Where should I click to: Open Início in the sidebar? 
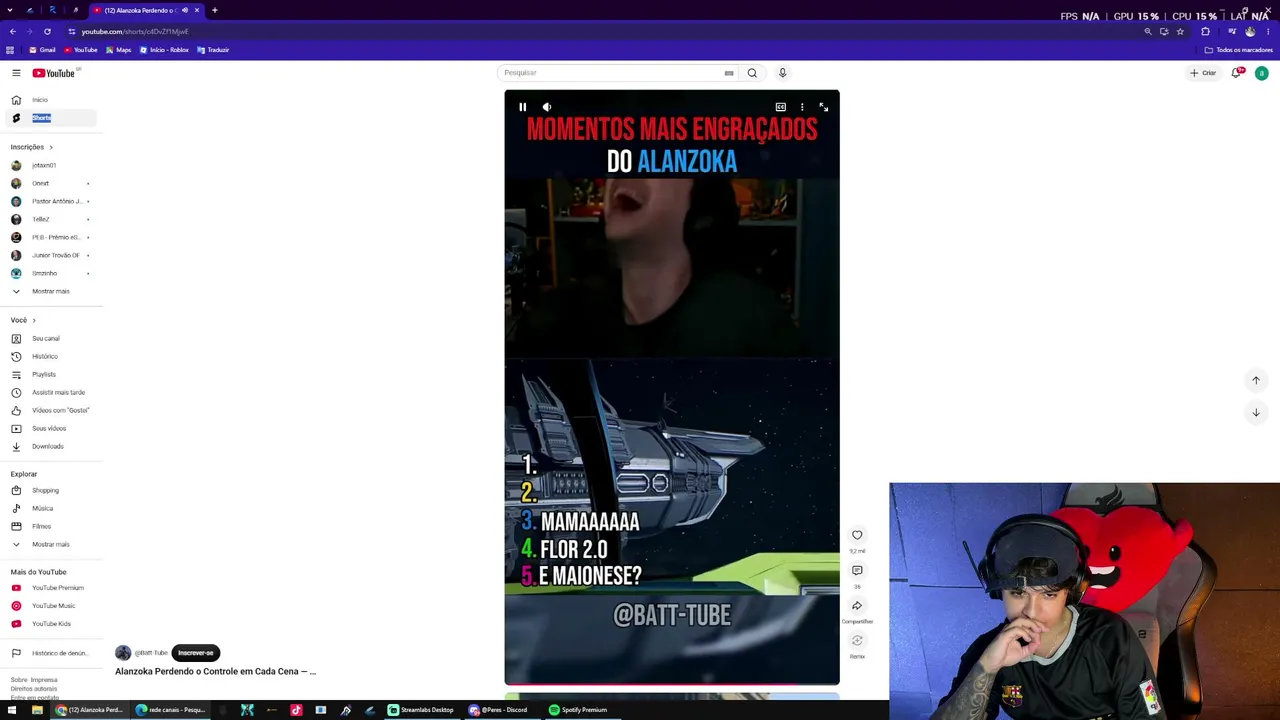(48, 100)
